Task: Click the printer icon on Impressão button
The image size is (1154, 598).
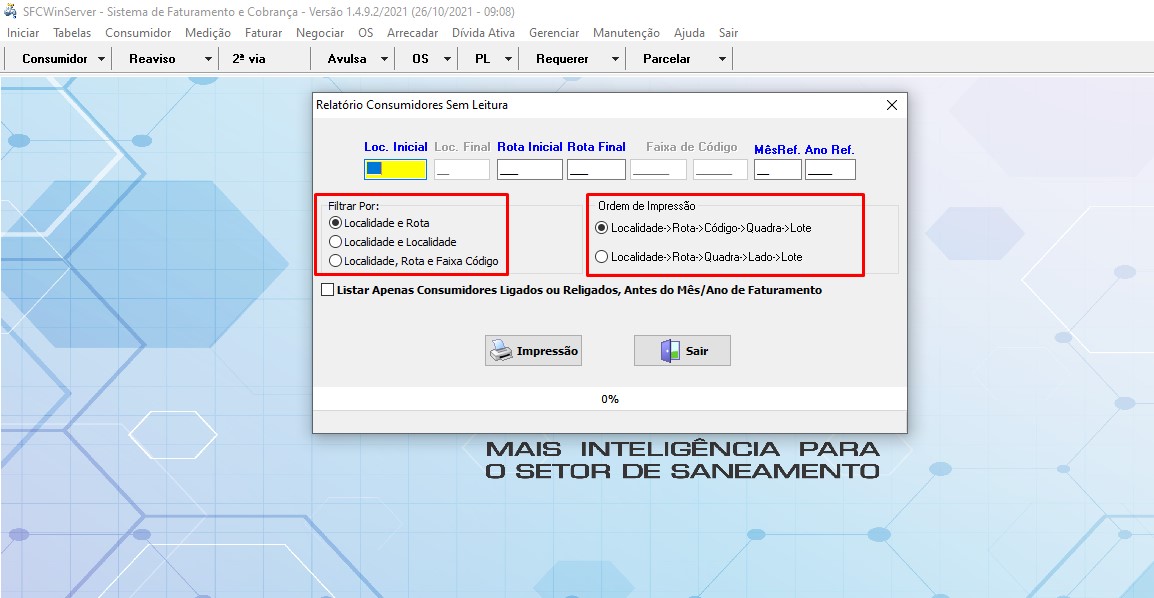Action: pyautogui.click(x=500, y=350)
